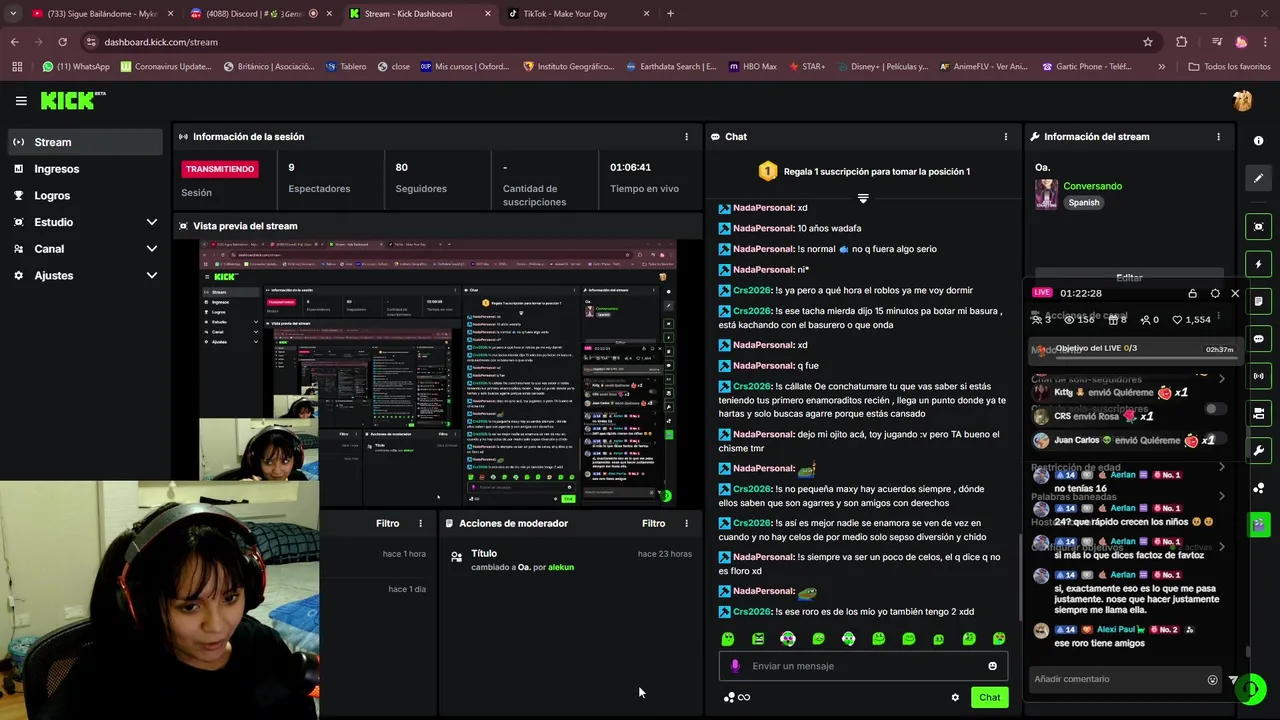Open the Gartic Phone bookmark
The image size is (1280, 720).
point(1087,67)
